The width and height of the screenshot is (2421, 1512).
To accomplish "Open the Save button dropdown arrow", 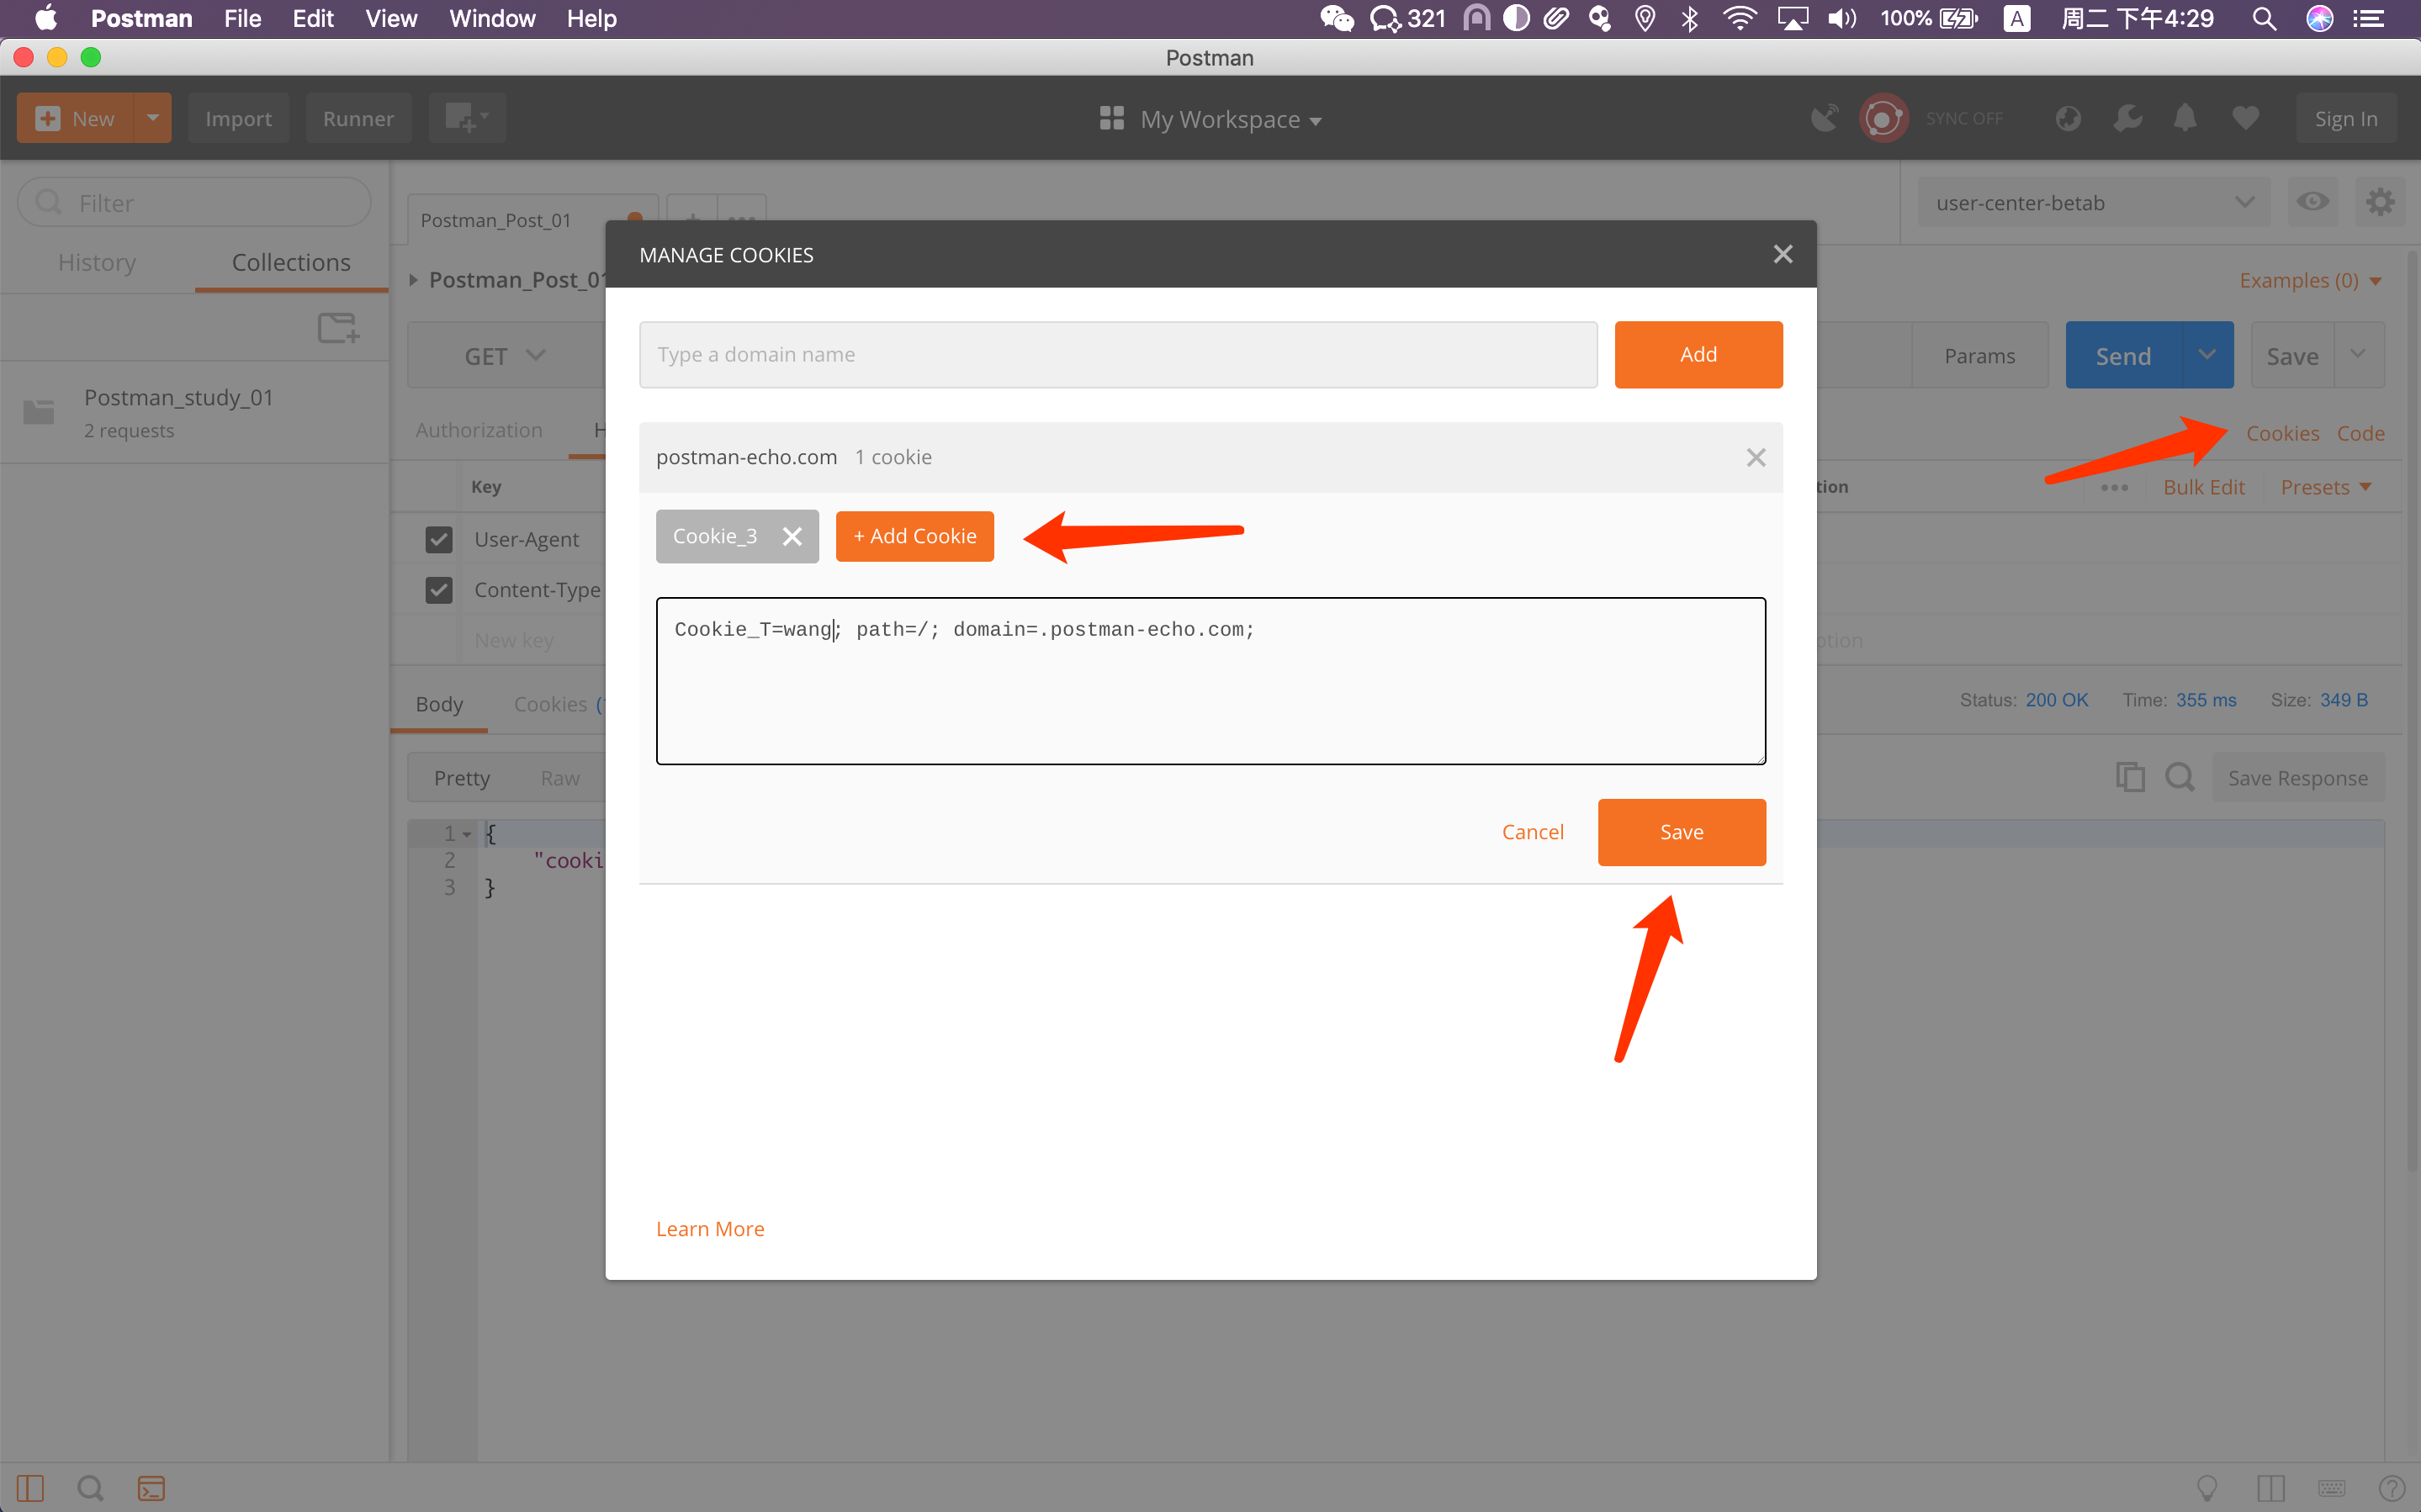I will [x=2358, y=355].
